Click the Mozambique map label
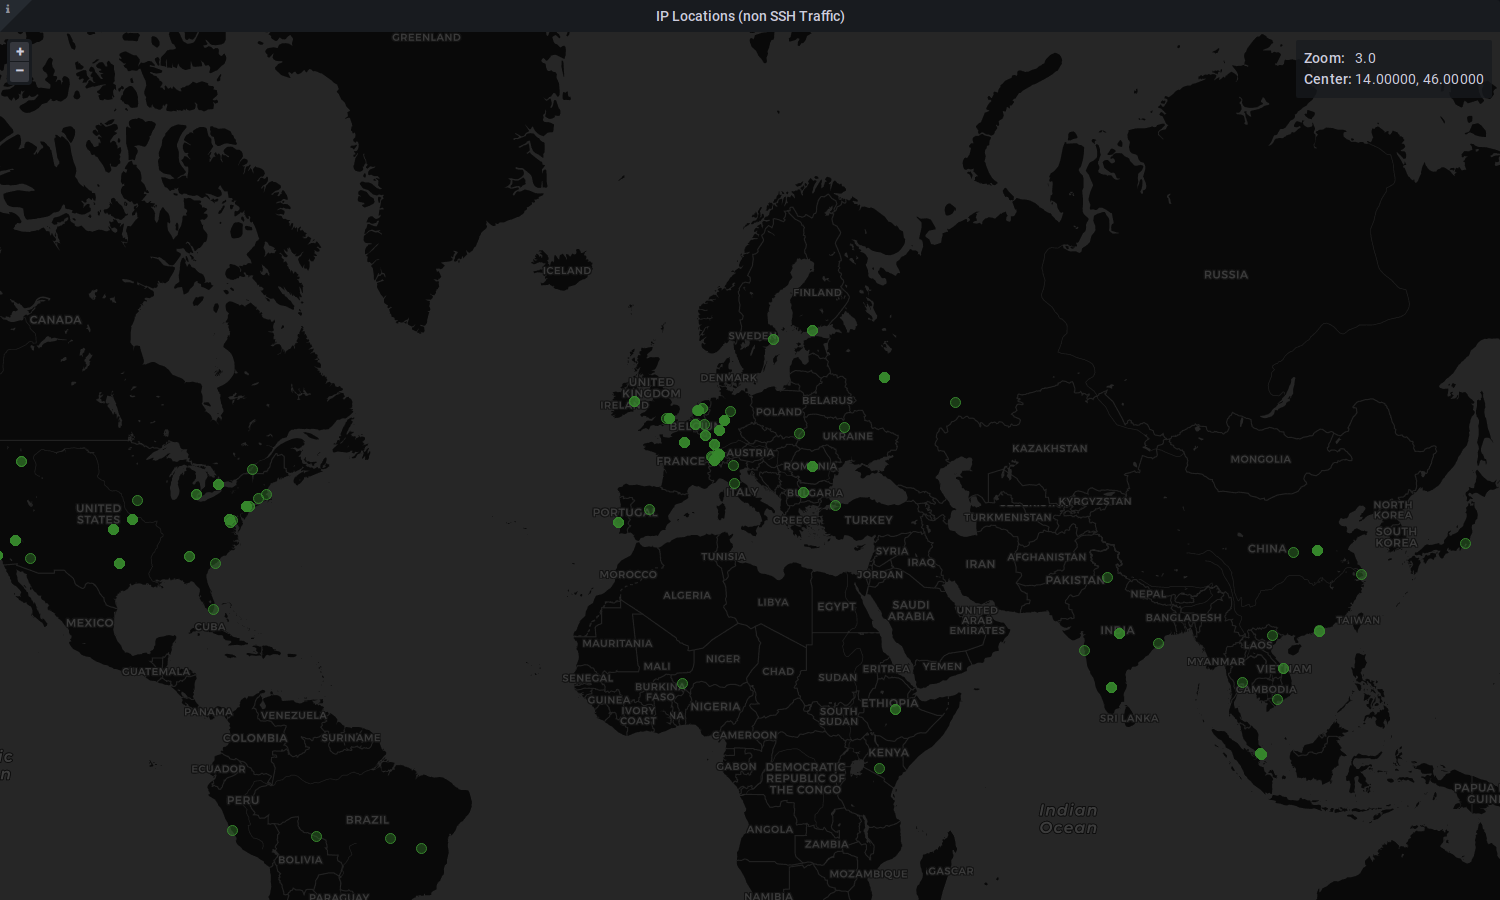 point(868,873)
